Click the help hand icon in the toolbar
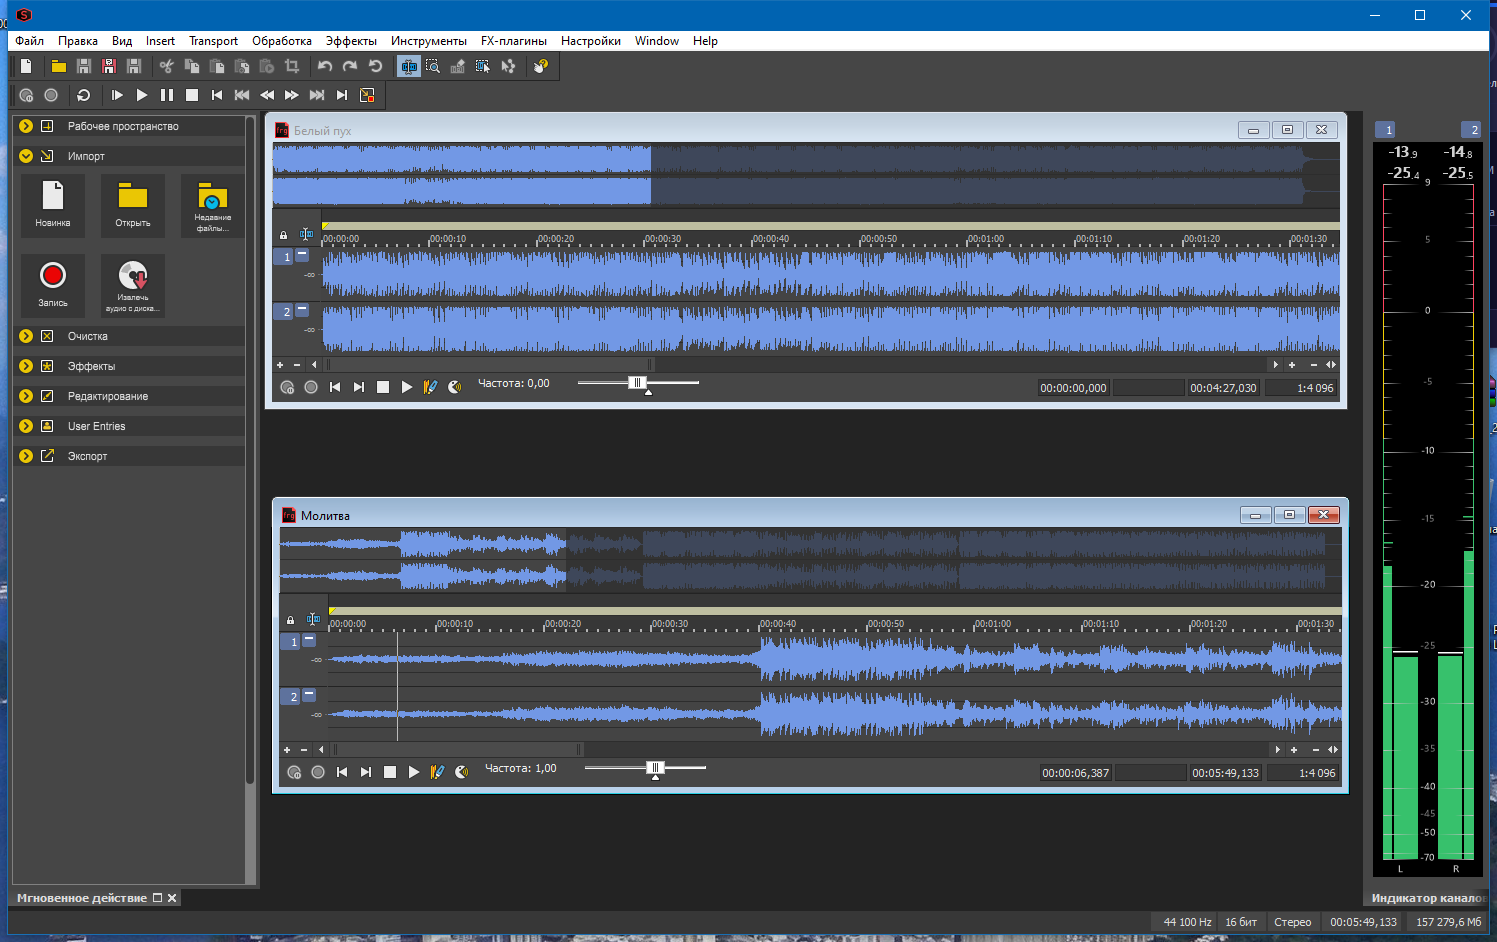This screenshot has height=942, width=1497. pyautogui.click(x=541, y=66)
